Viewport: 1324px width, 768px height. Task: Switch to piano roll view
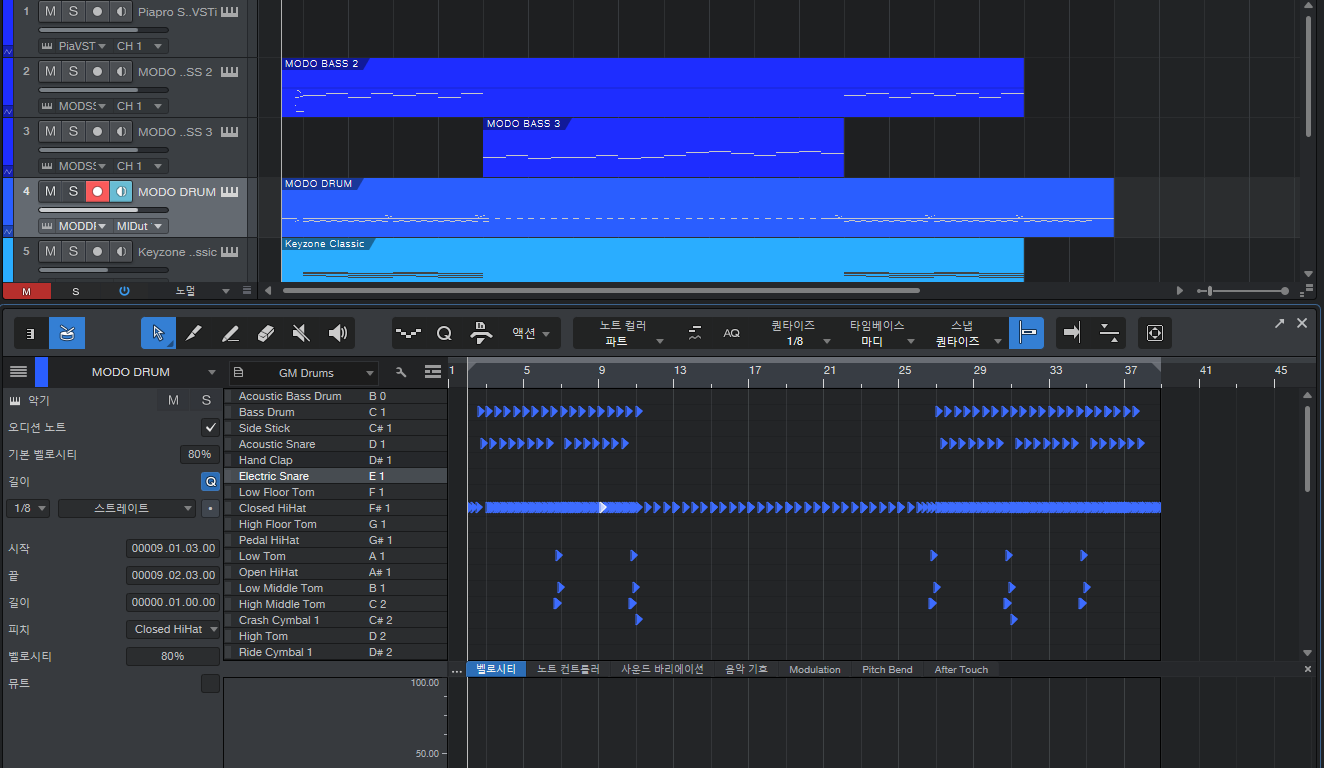pyautogui.click(x=31, y=333)
